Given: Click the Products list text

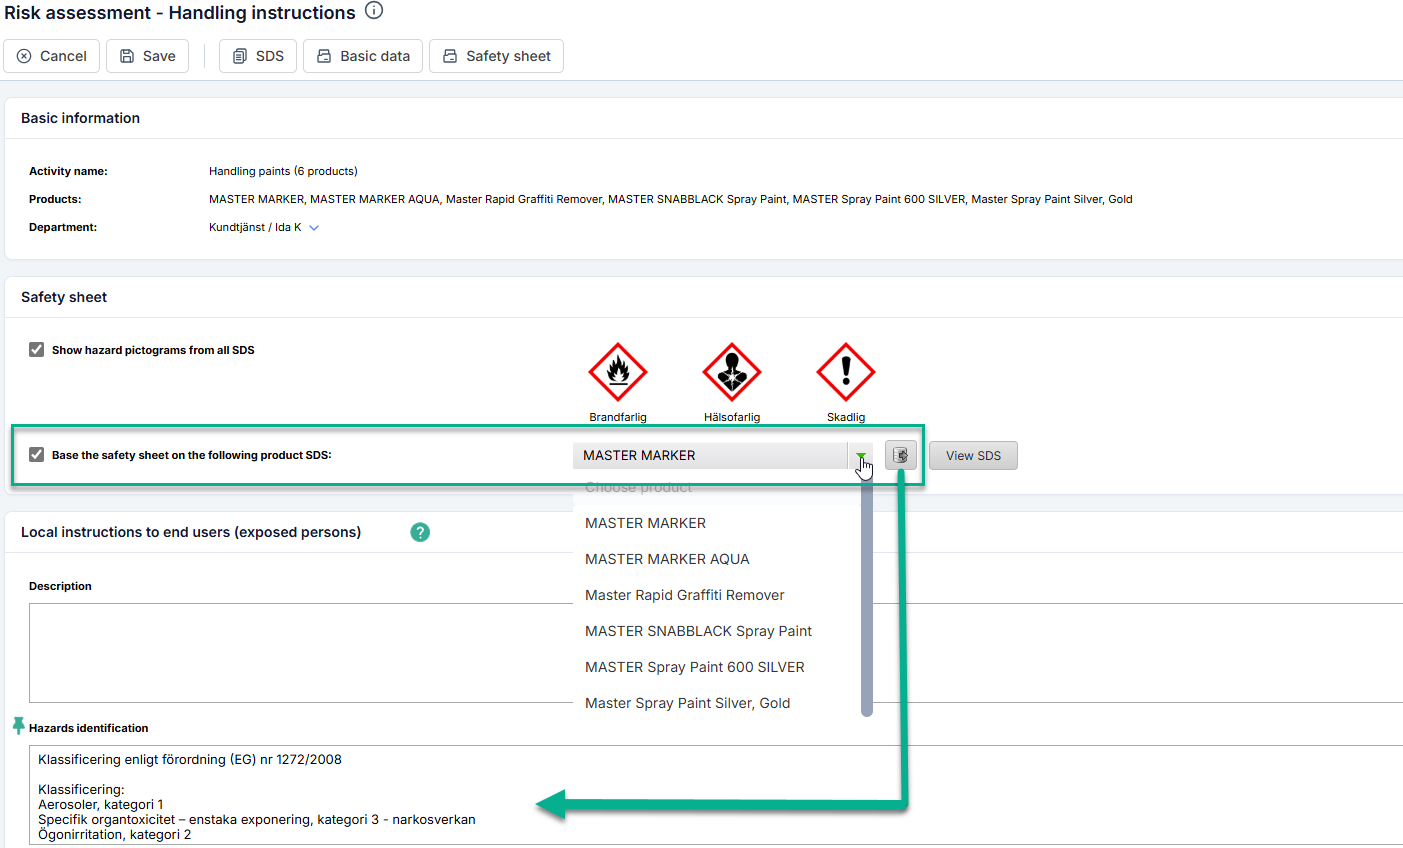Looking at the screenshot, I should click(x=671, y=199).
